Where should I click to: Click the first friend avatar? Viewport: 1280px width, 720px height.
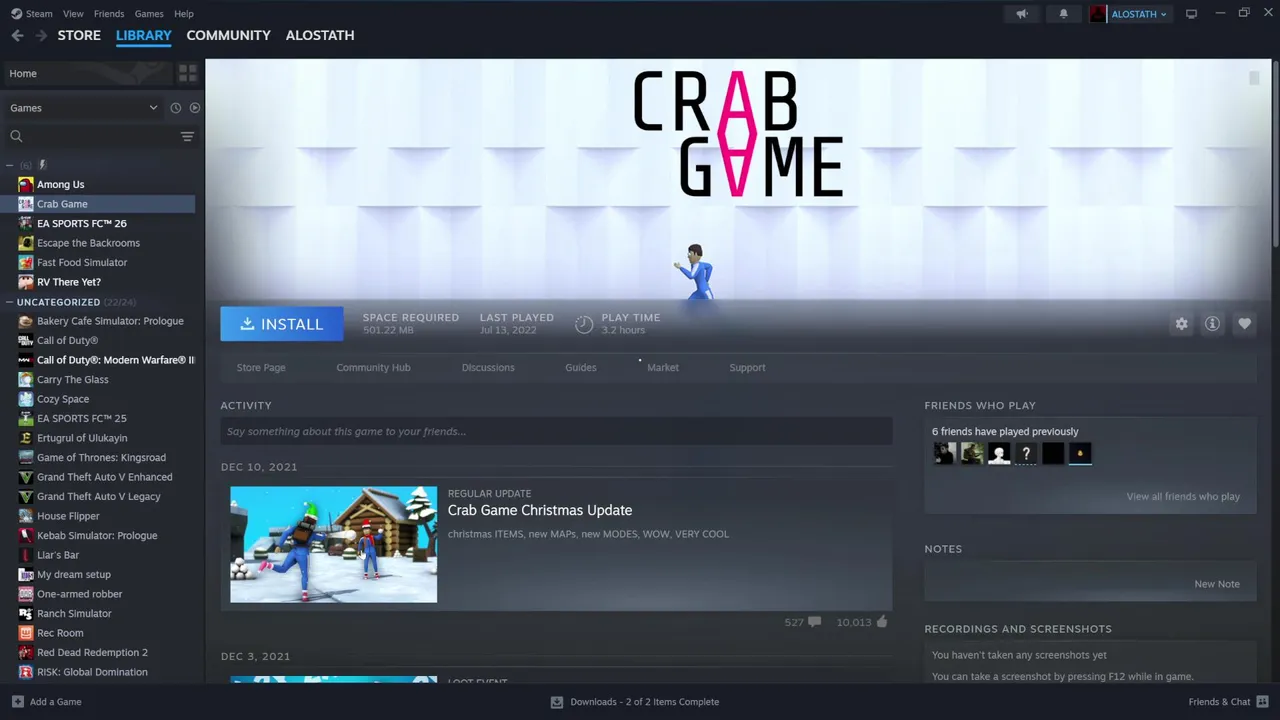tap(944, 454)
